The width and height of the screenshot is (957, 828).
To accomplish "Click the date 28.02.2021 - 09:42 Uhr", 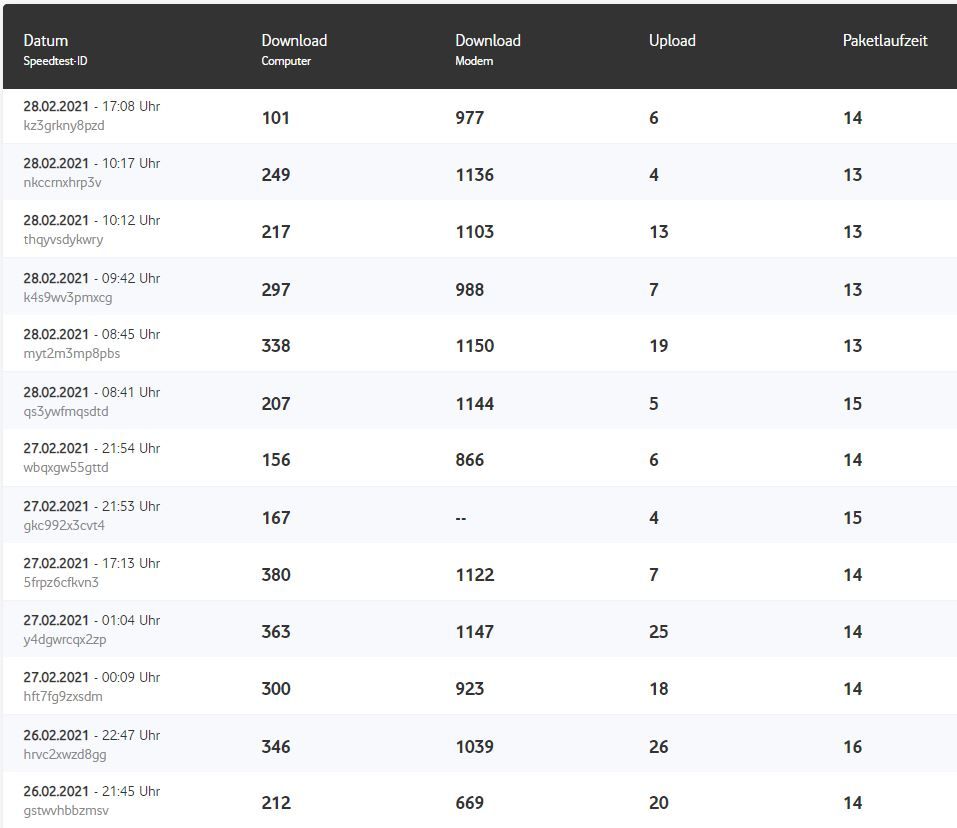I will (92, 278).
